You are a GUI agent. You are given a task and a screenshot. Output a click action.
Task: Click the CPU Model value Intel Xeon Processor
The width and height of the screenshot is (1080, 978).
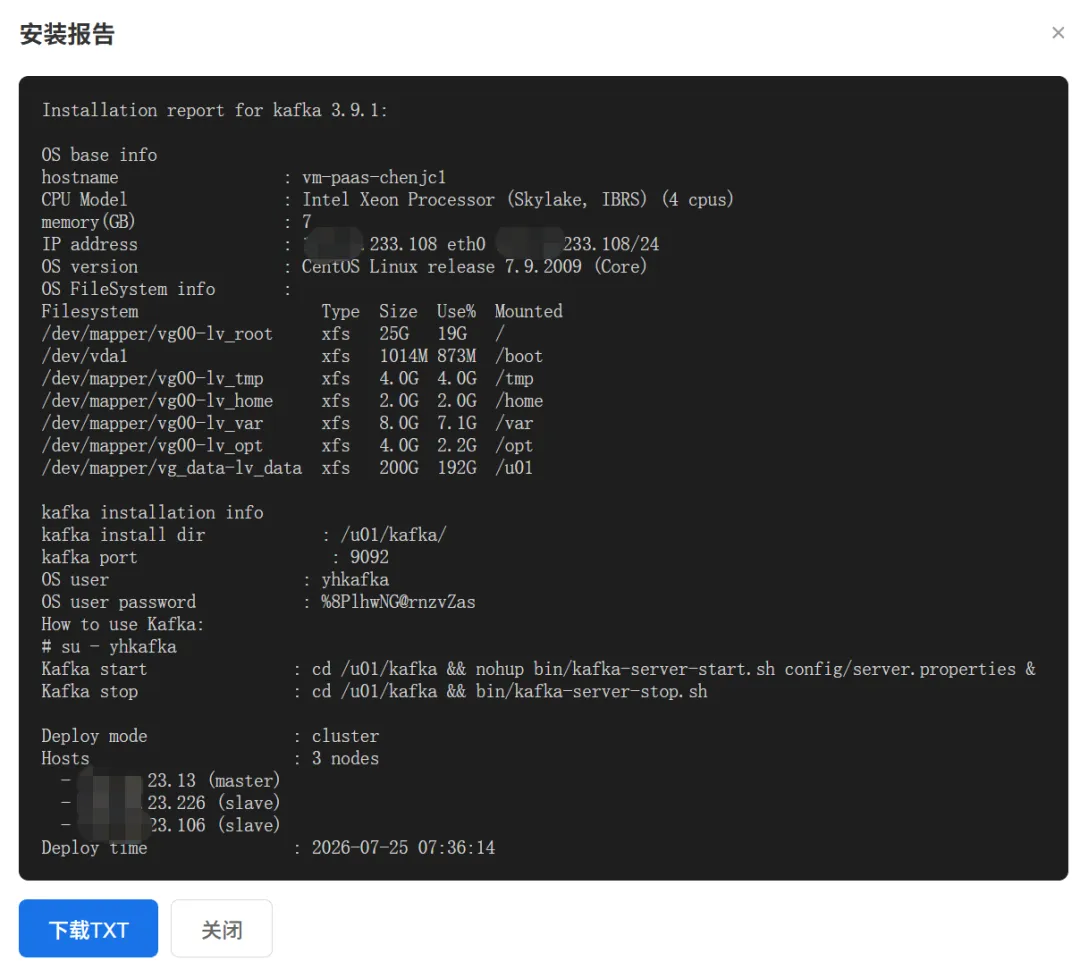pyautogui.click(x=518, y=200)
